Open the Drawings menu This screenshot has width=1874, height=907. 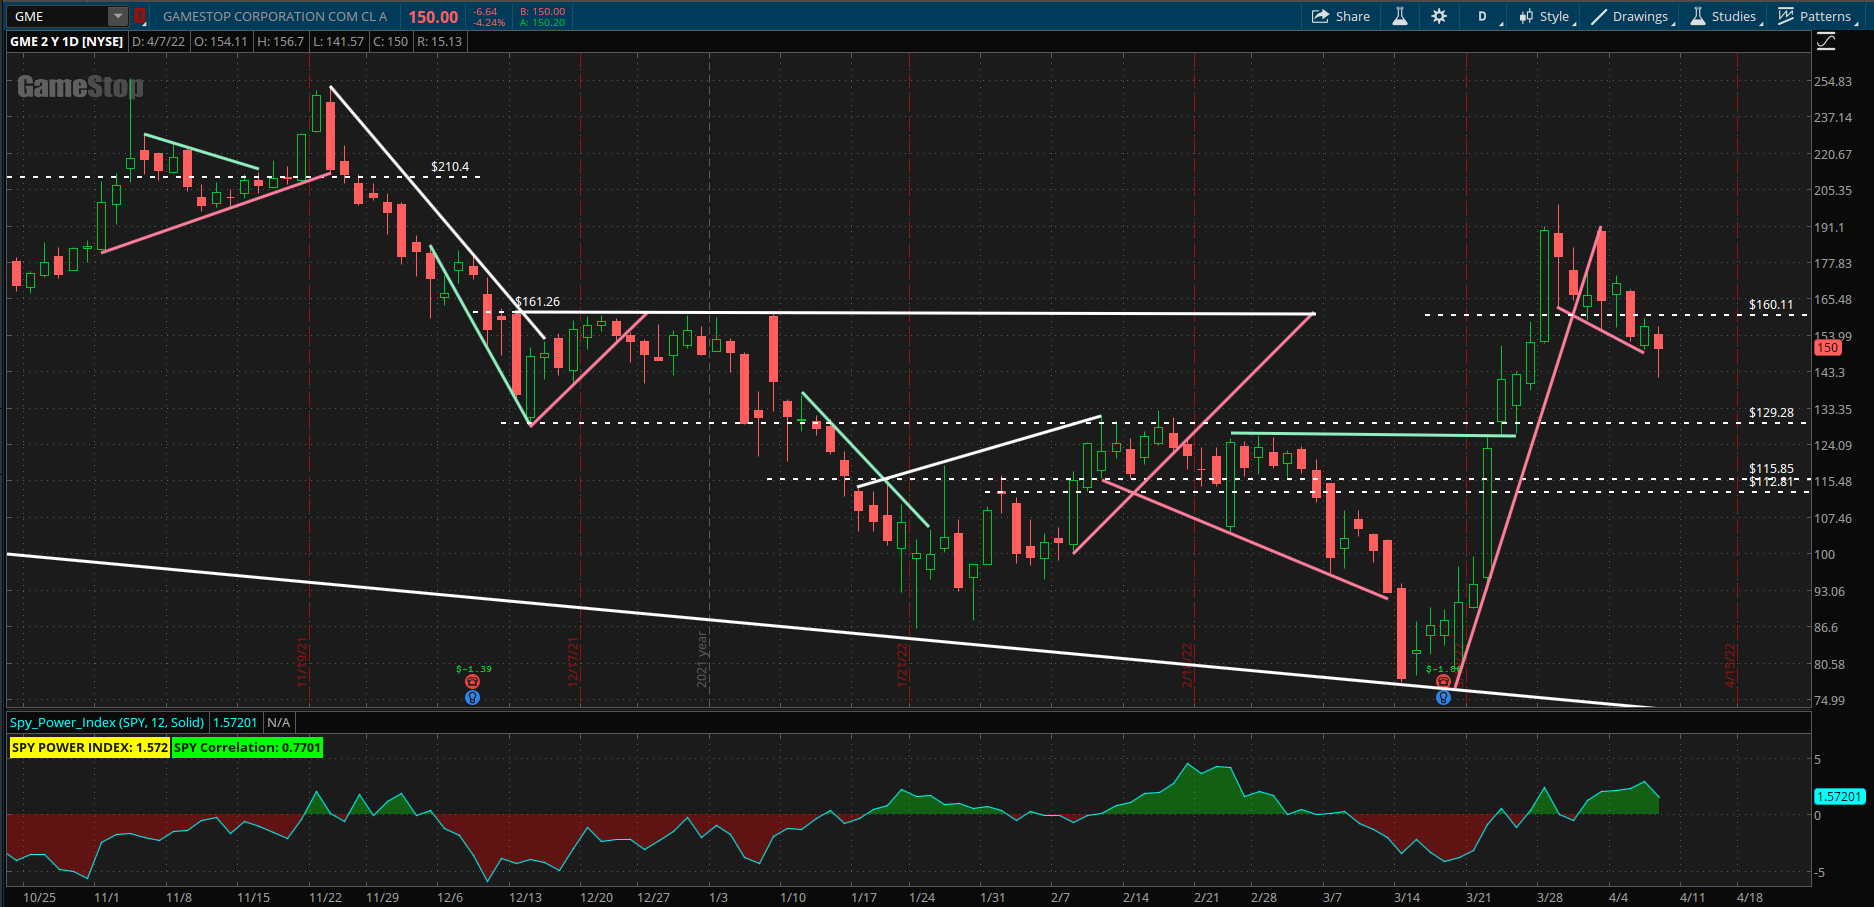tap(1632, 16)
